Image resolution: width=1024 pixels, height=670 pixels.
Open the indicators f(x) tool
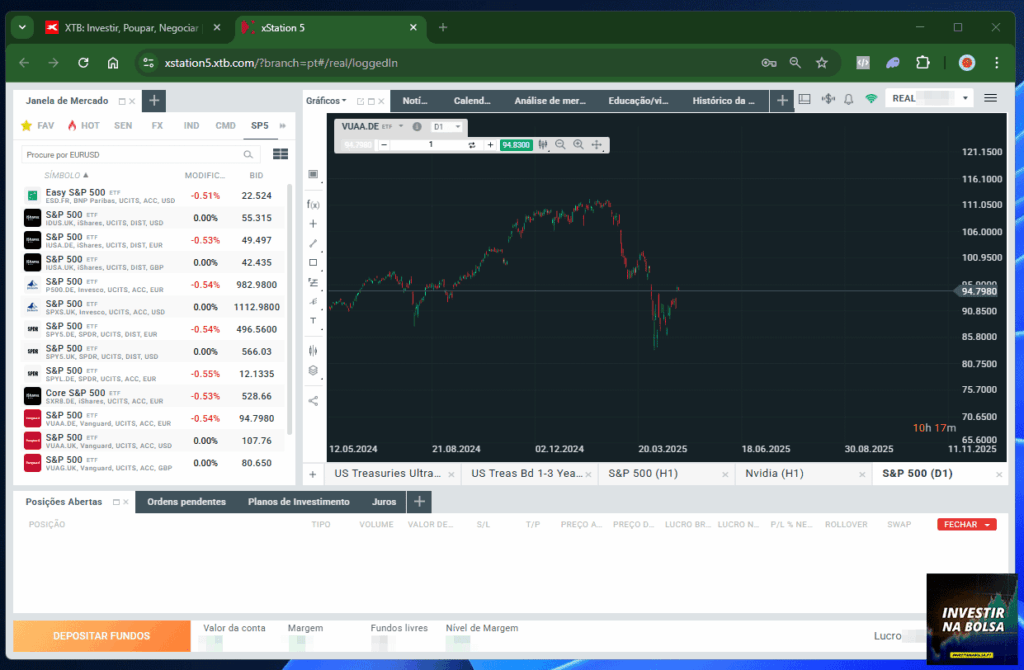click(x=313, y=204)
